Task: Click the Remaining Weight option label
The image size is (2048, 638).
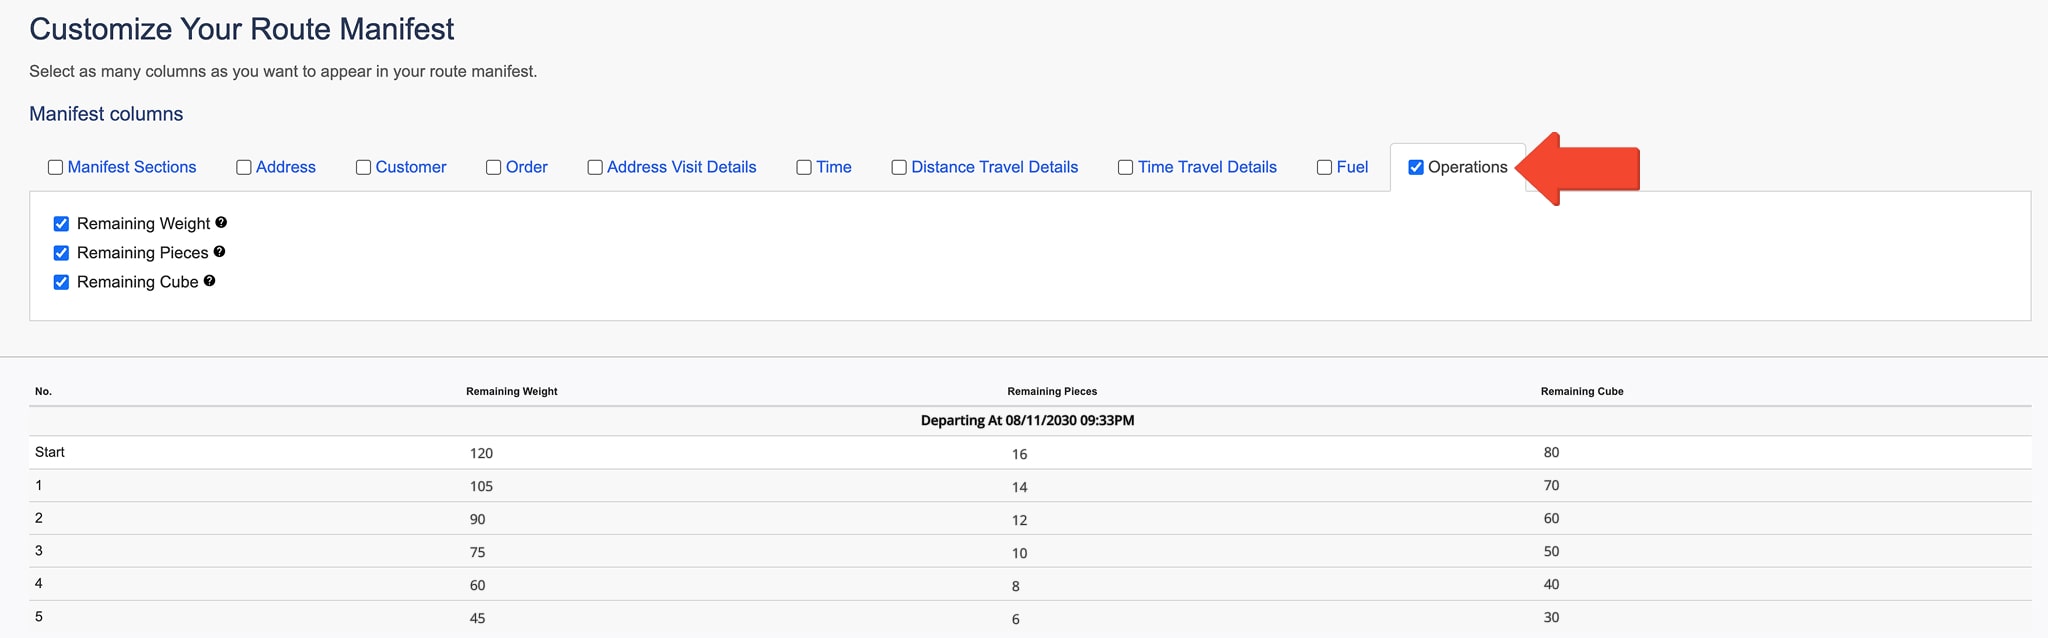Action: 144,224
